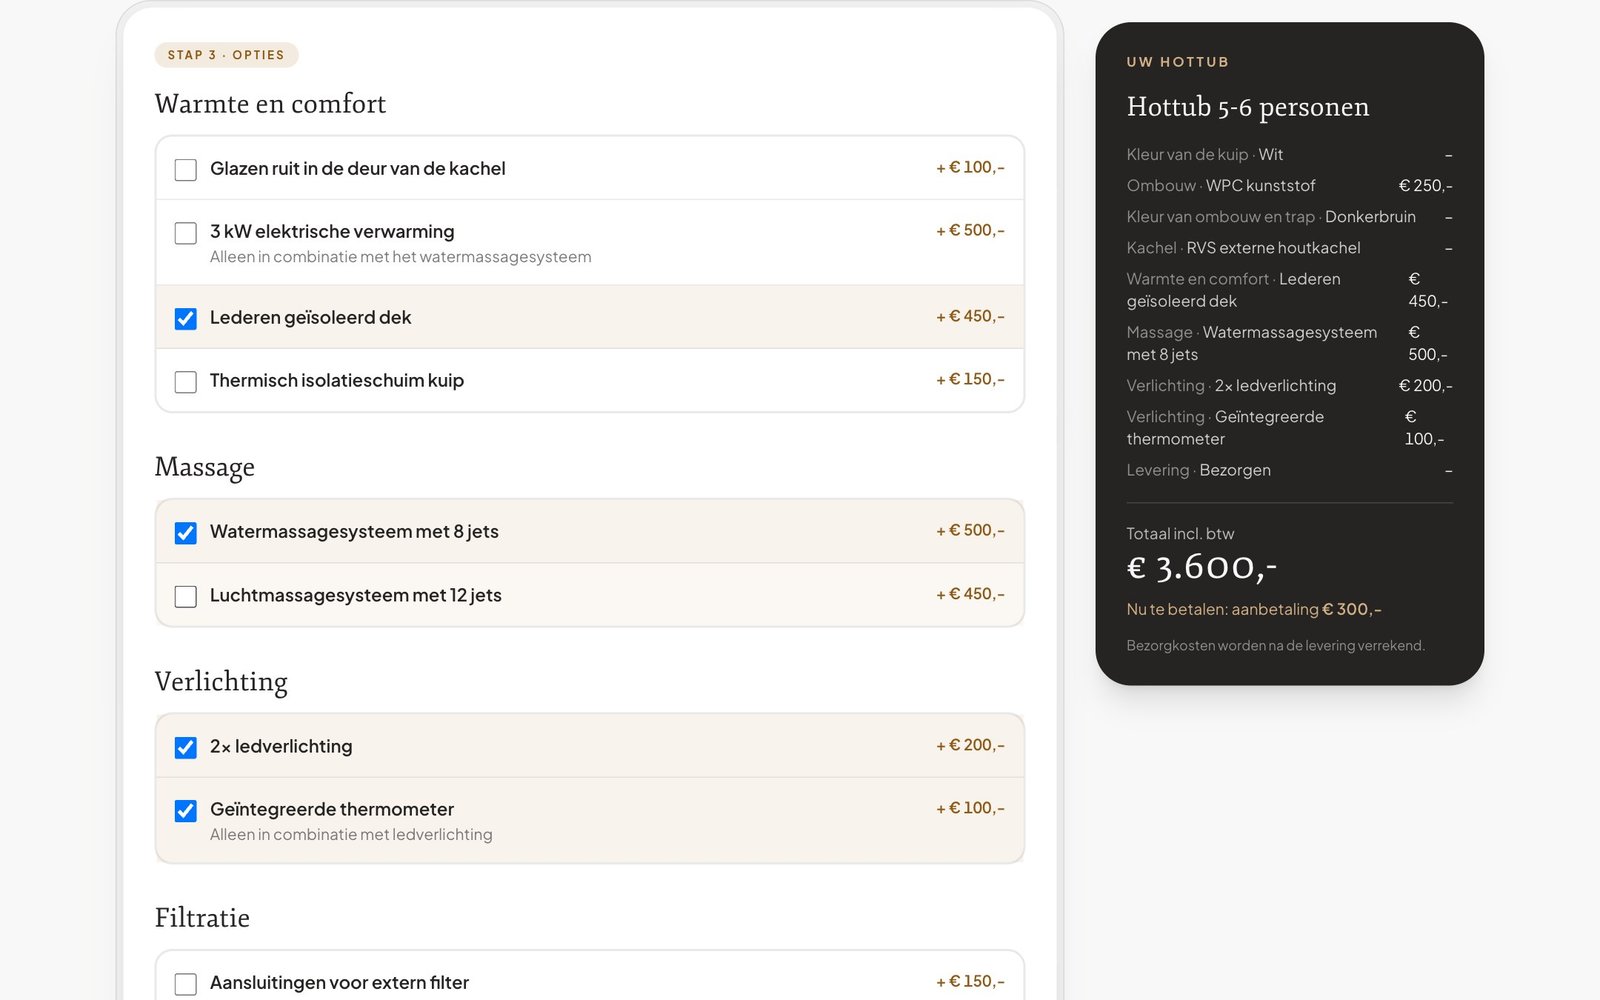Image resolution: width=1600 pixels, height=1000 pixels.
Task: Click 'Nu te betalen: aanbetaling € 300,-' text
Action: (1254, 609)
